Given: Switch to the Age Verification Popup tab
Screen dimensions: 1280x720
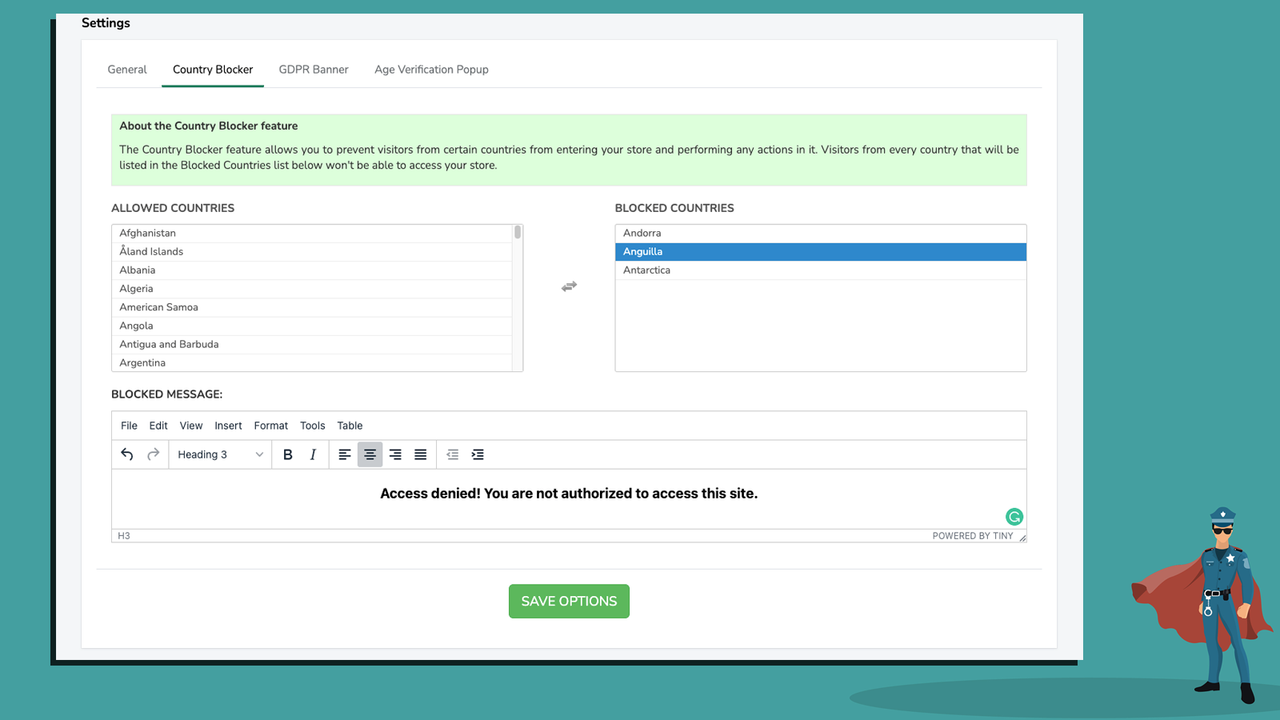Looking at the screenshot, I should (x=431, y=69).
